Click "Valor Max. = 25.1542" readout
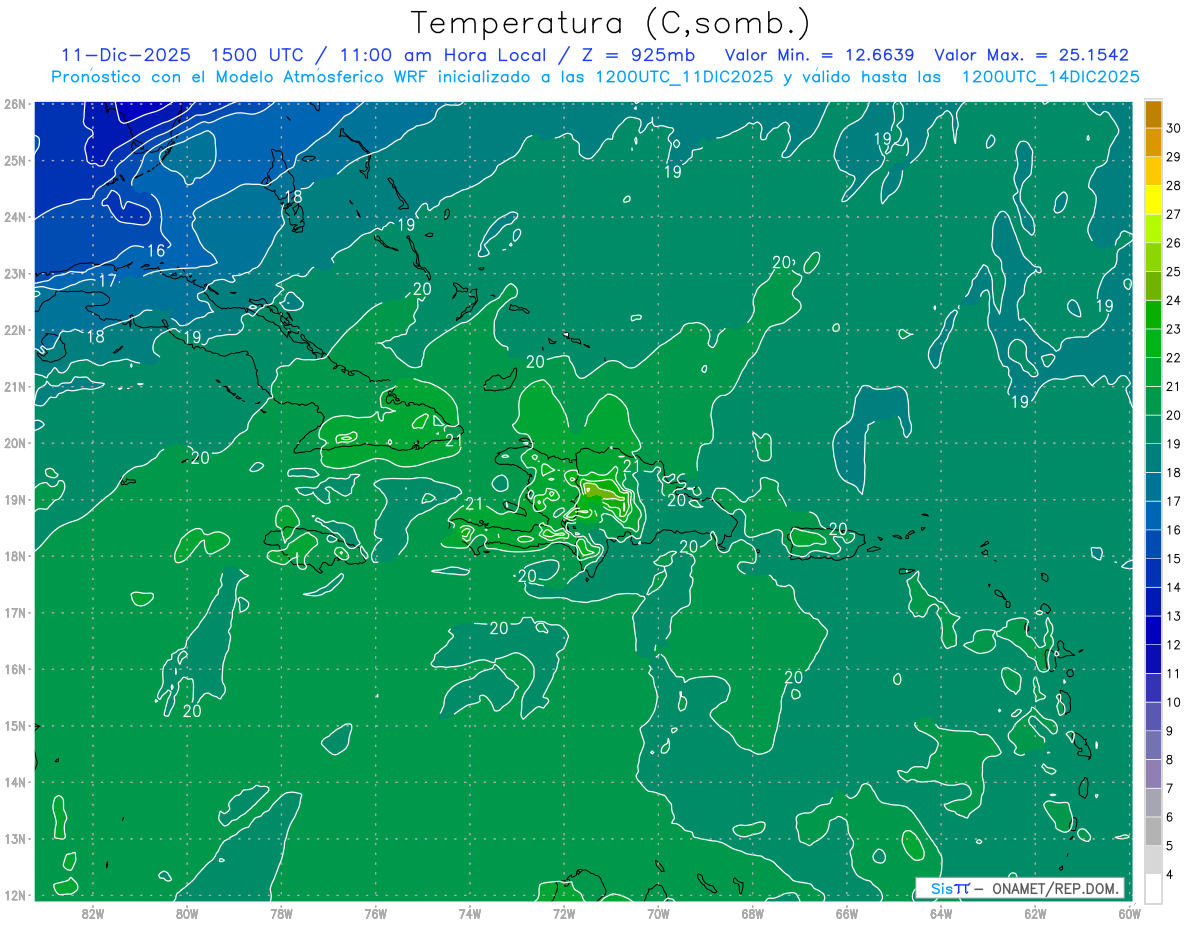The image size is (1200, 927). coord(1031,55)
